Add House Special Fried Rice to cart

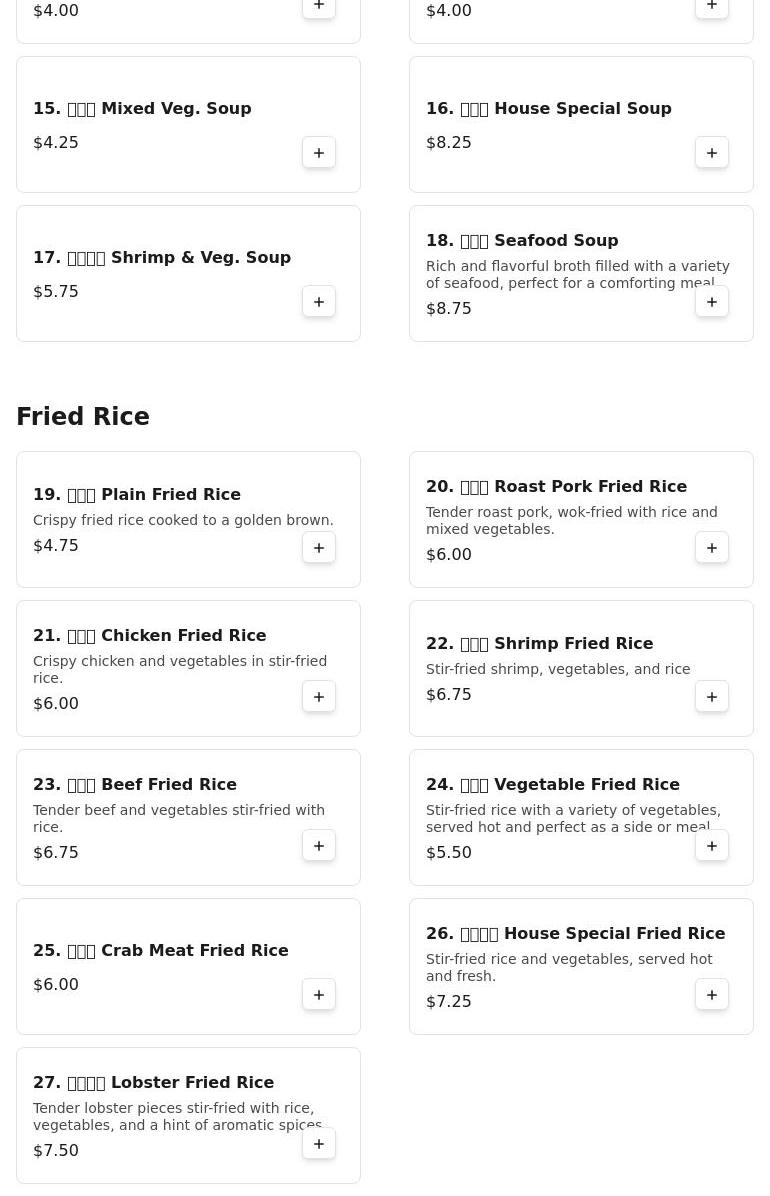[x=712, y=995]
